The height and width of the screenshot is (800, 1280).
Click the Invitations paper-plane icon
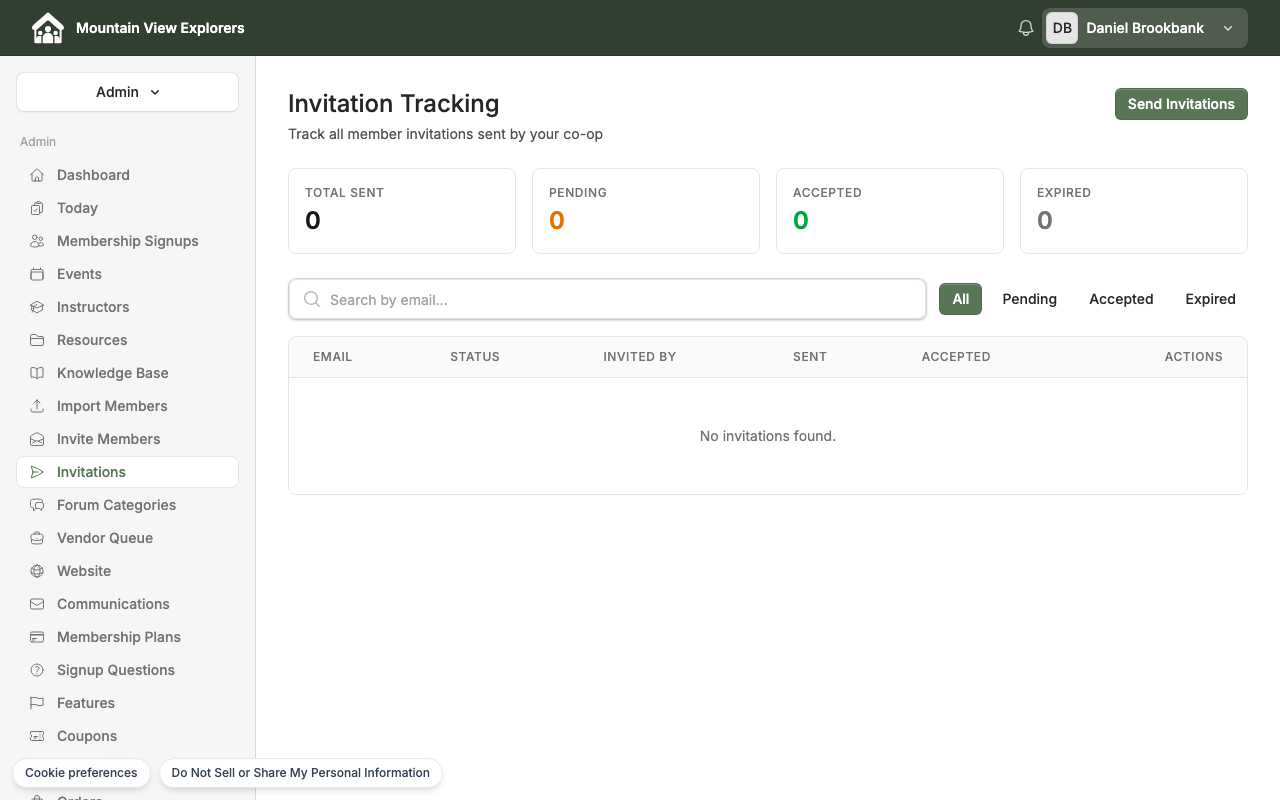point(37,472)
